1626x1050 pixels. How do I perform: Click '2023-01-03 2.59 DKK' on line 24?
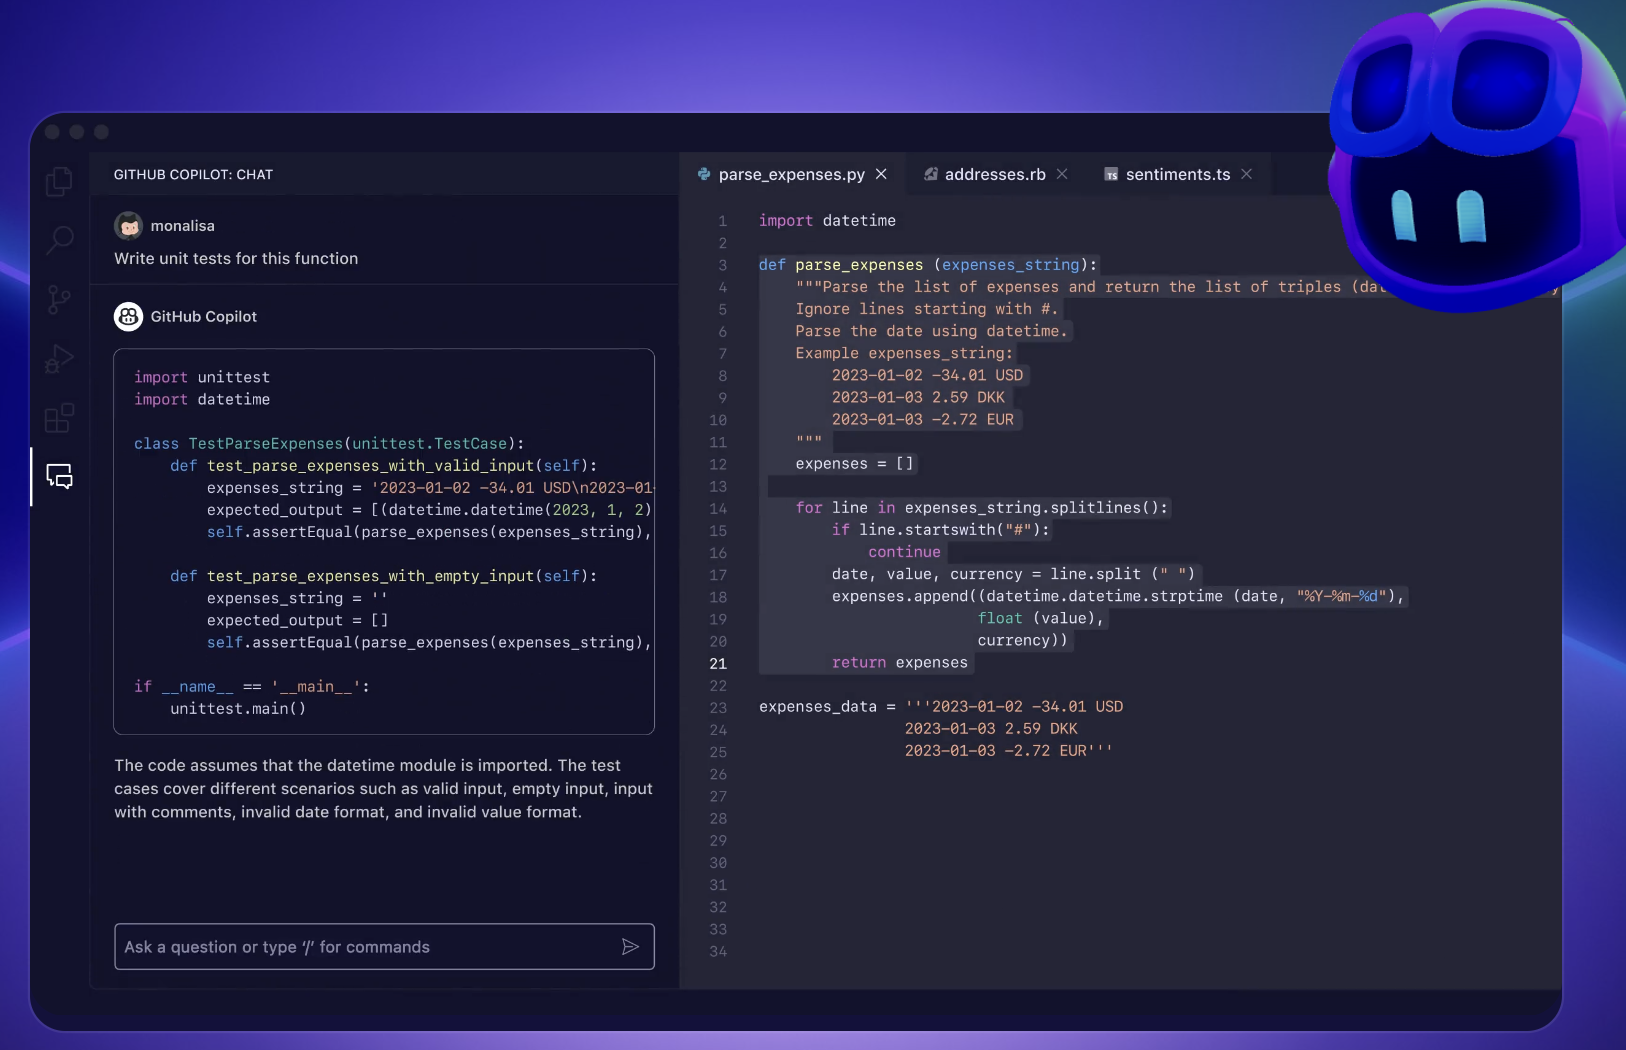coord(991,729)
